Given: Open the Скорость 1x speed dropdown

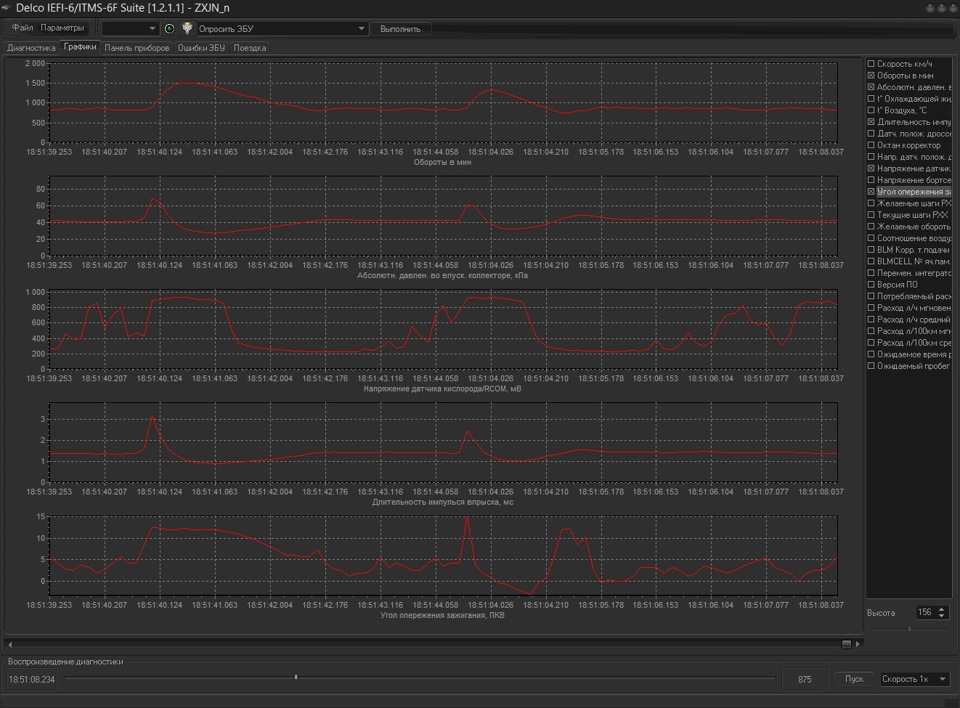Looking at the screenshot, I should [914, 679].
